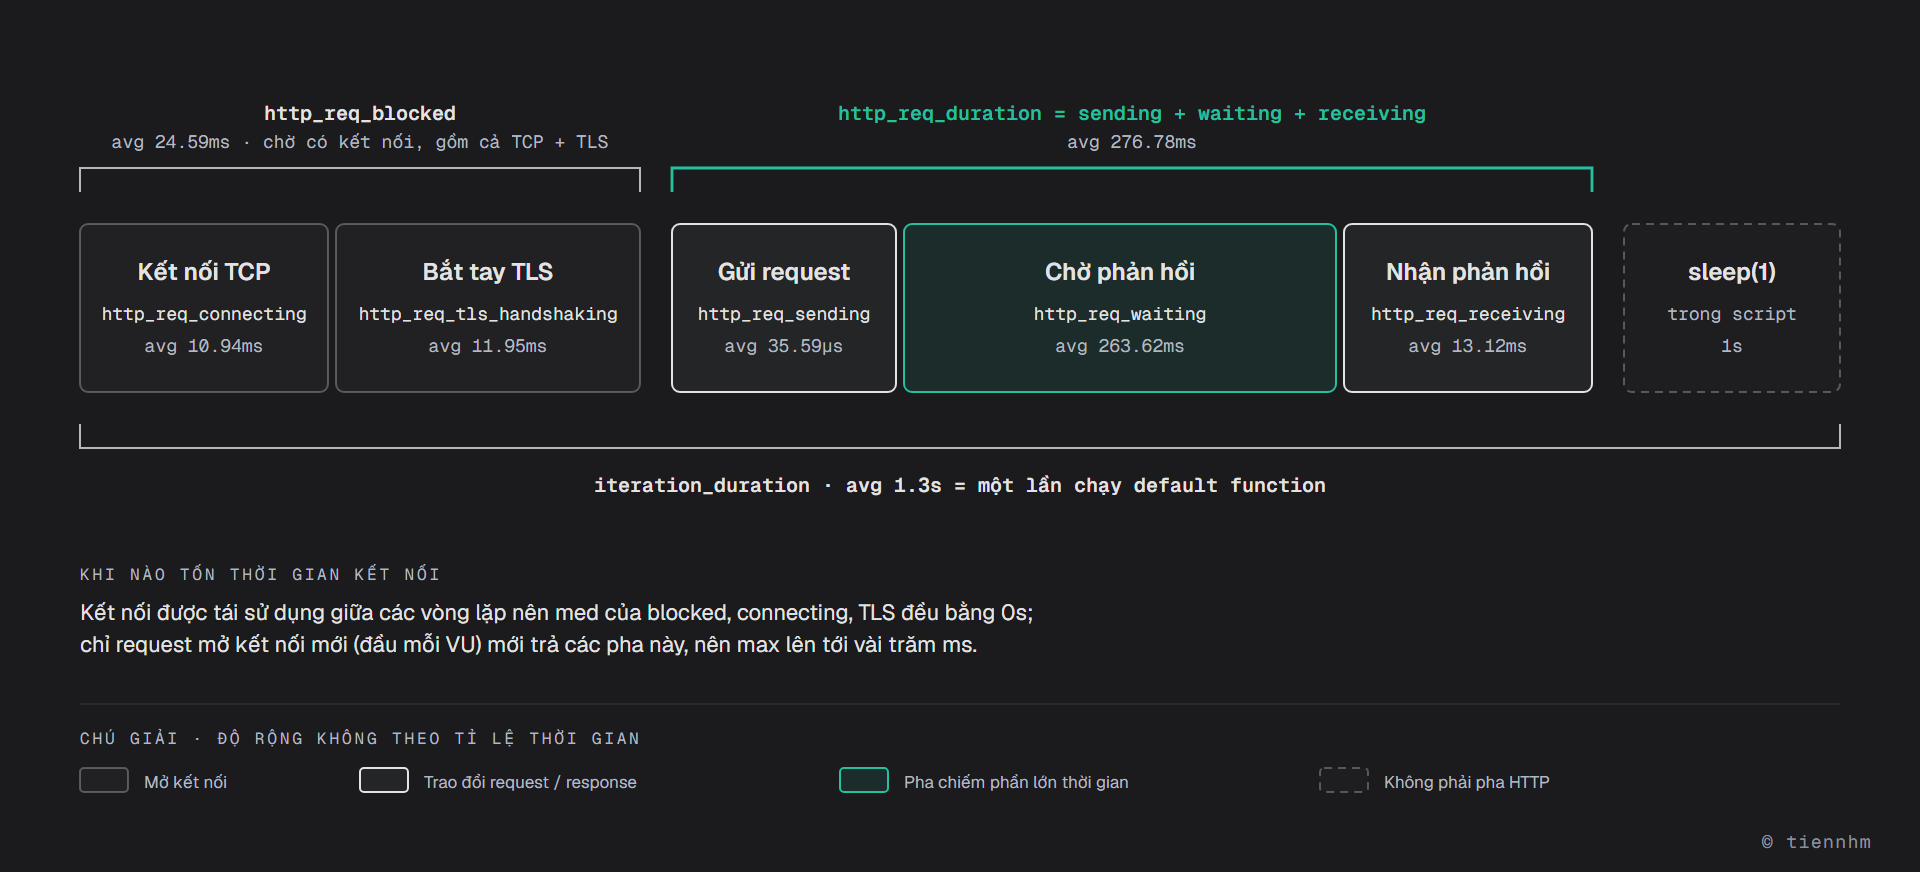Click the 'CHÚ GIẢI' legend heading
The height and width of the screenshot is (872, 1920).
[360, 738]
